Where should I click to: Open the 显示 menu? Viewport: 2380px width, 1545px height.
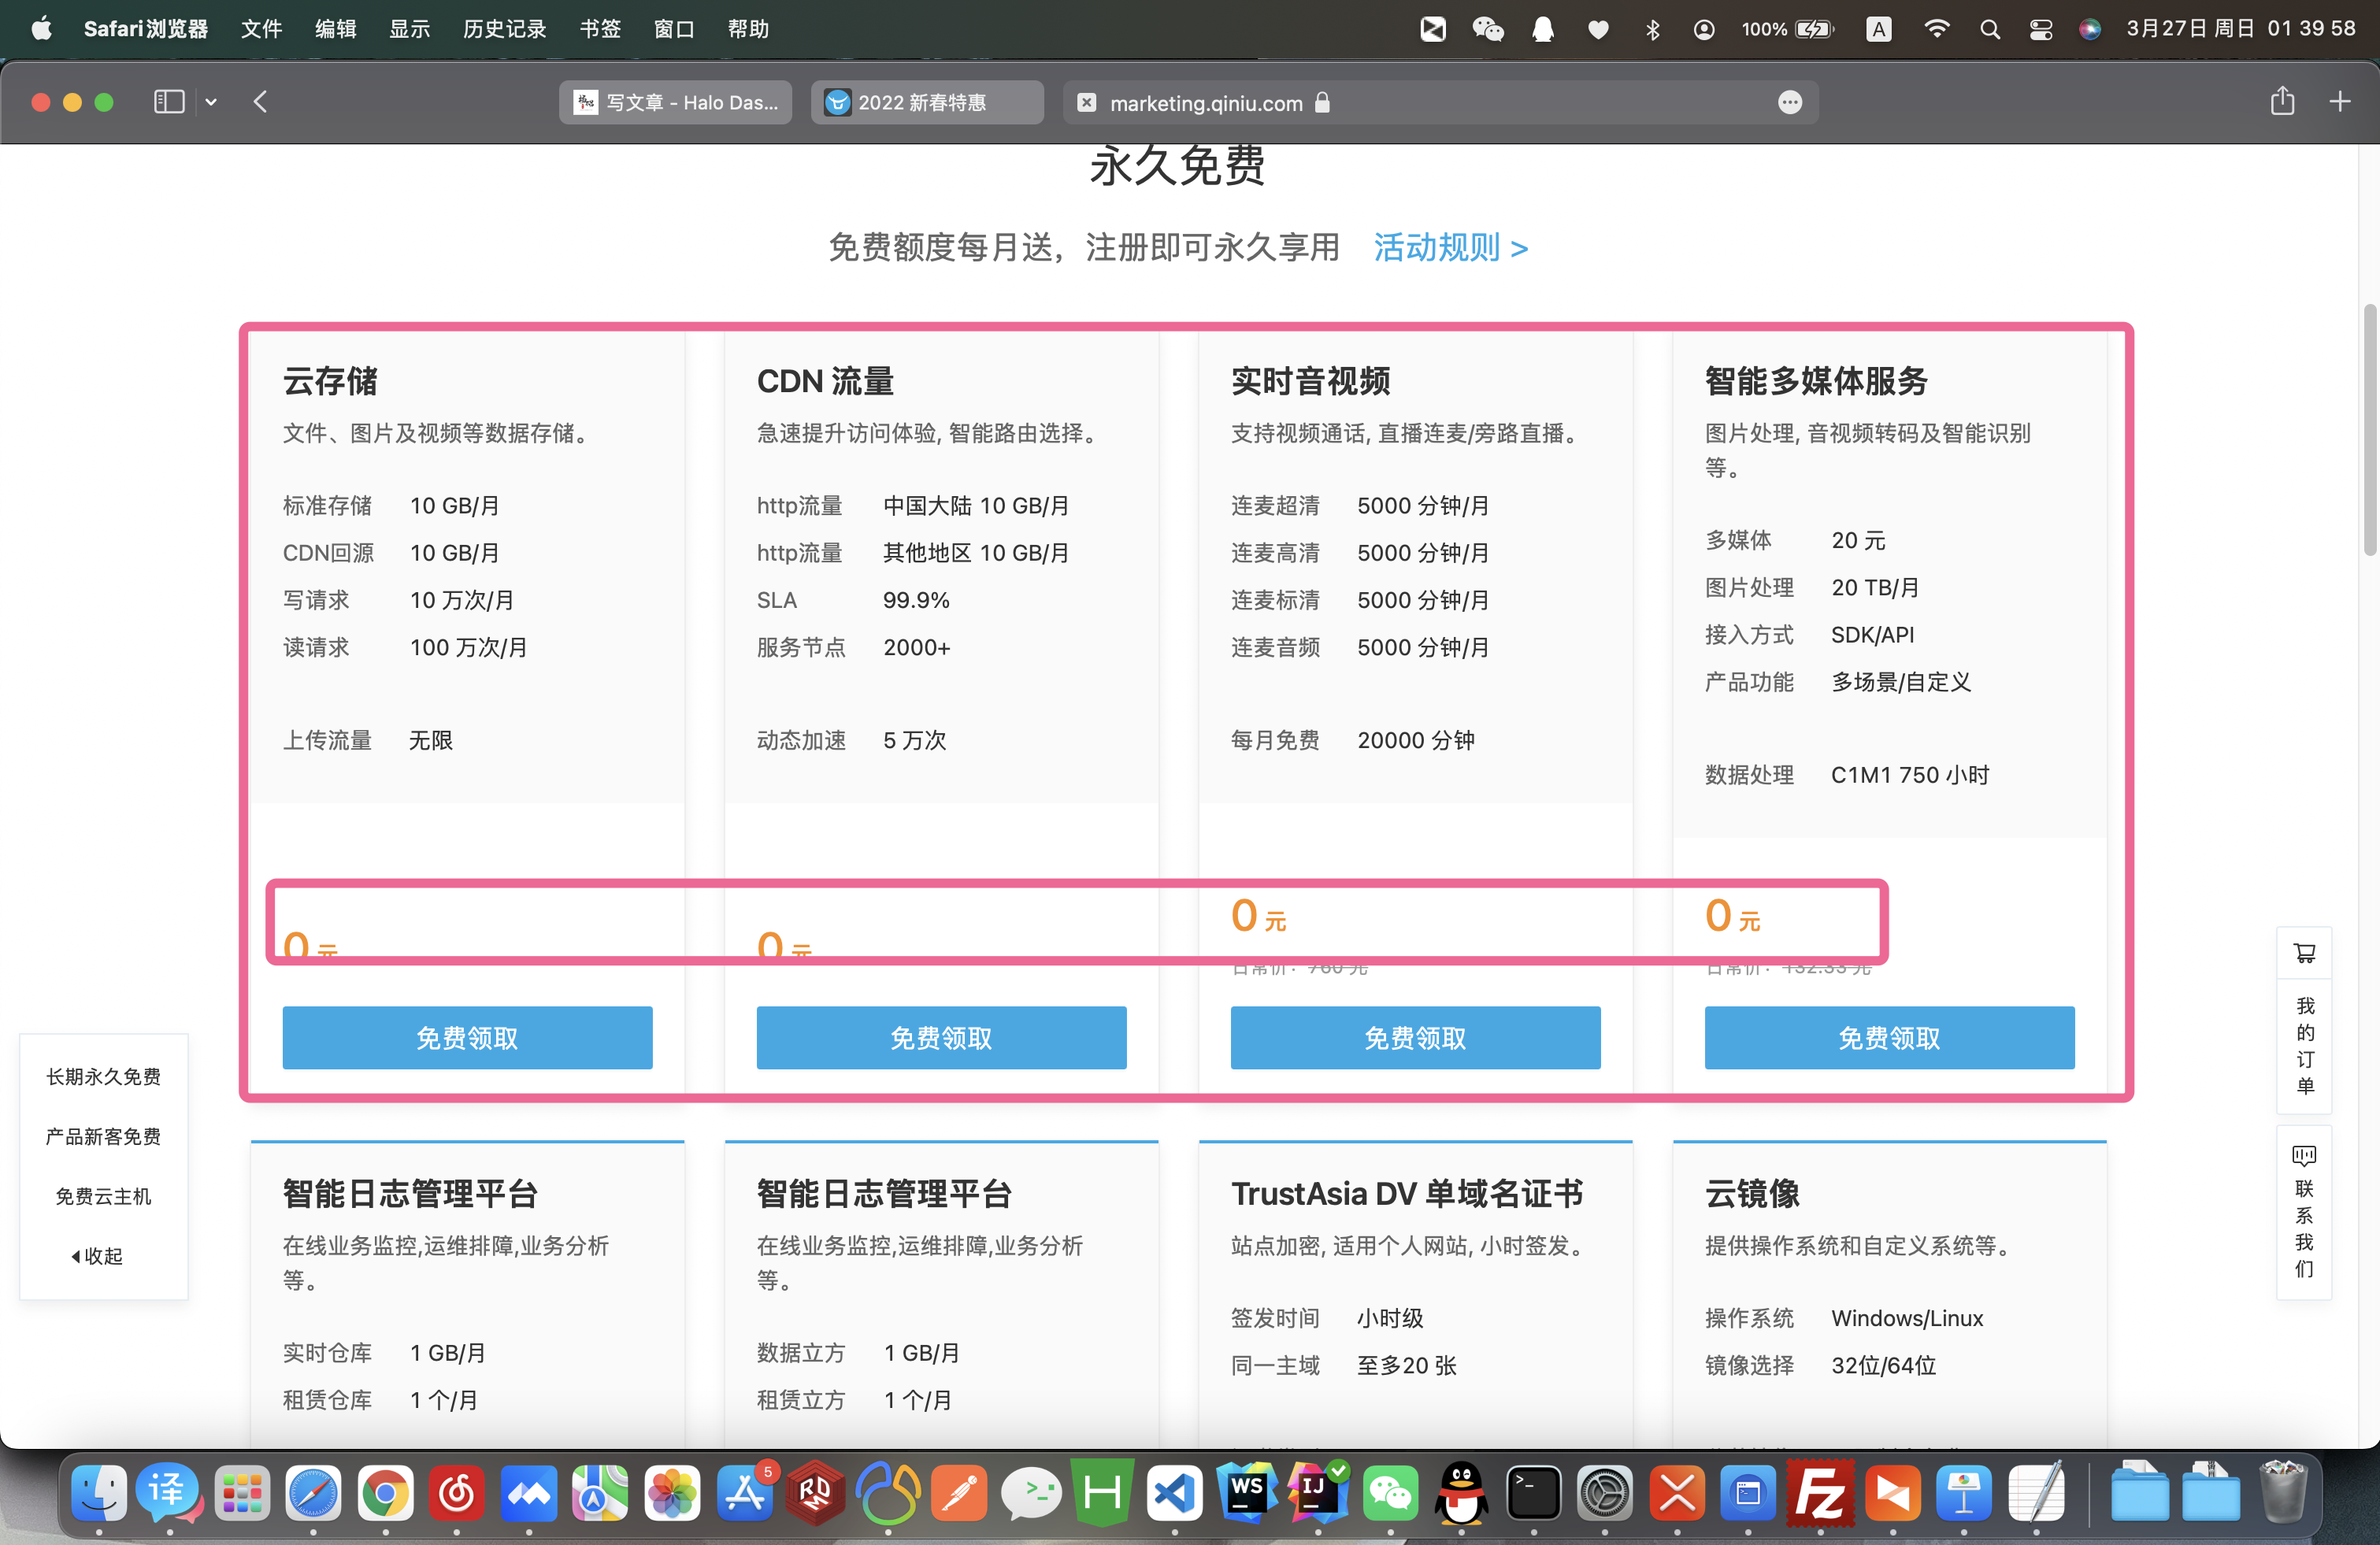pyautogui.click(x=409, y=29)
